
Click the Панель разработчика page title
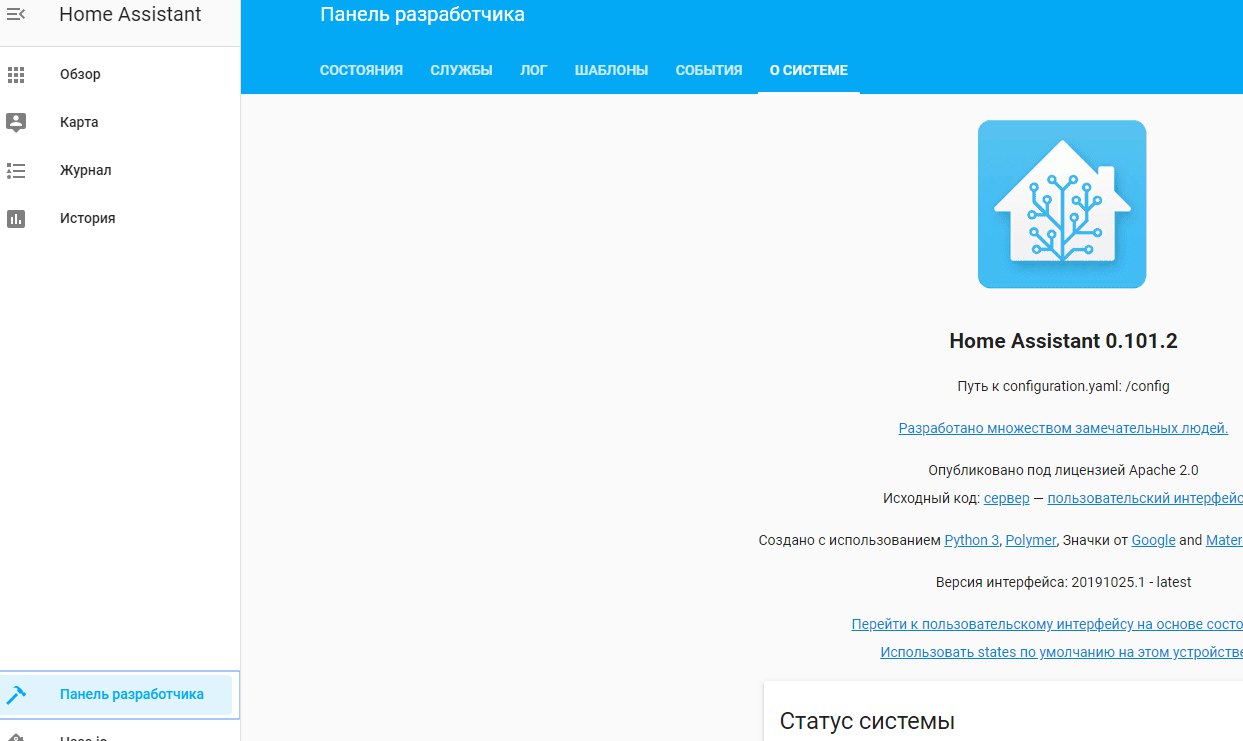[422, 15]
